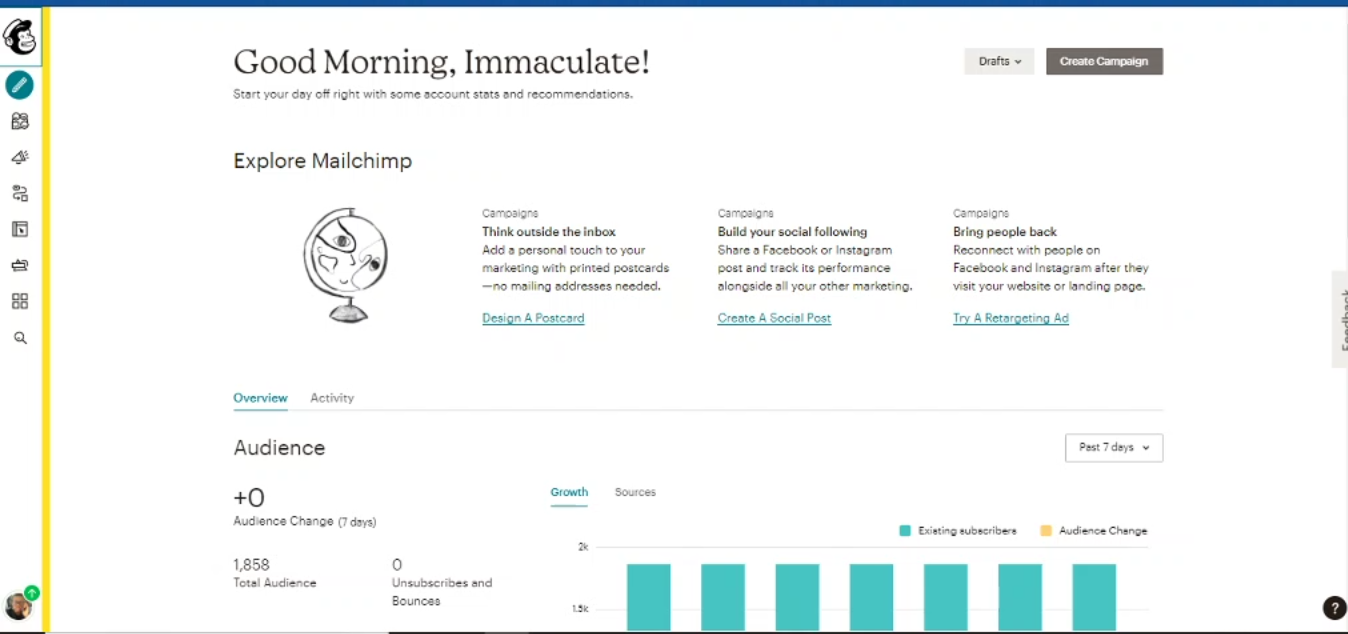This screenshot has width=1348, height=634.
Task: Select the Sources tab in Audience
Action: pos(635,492)
